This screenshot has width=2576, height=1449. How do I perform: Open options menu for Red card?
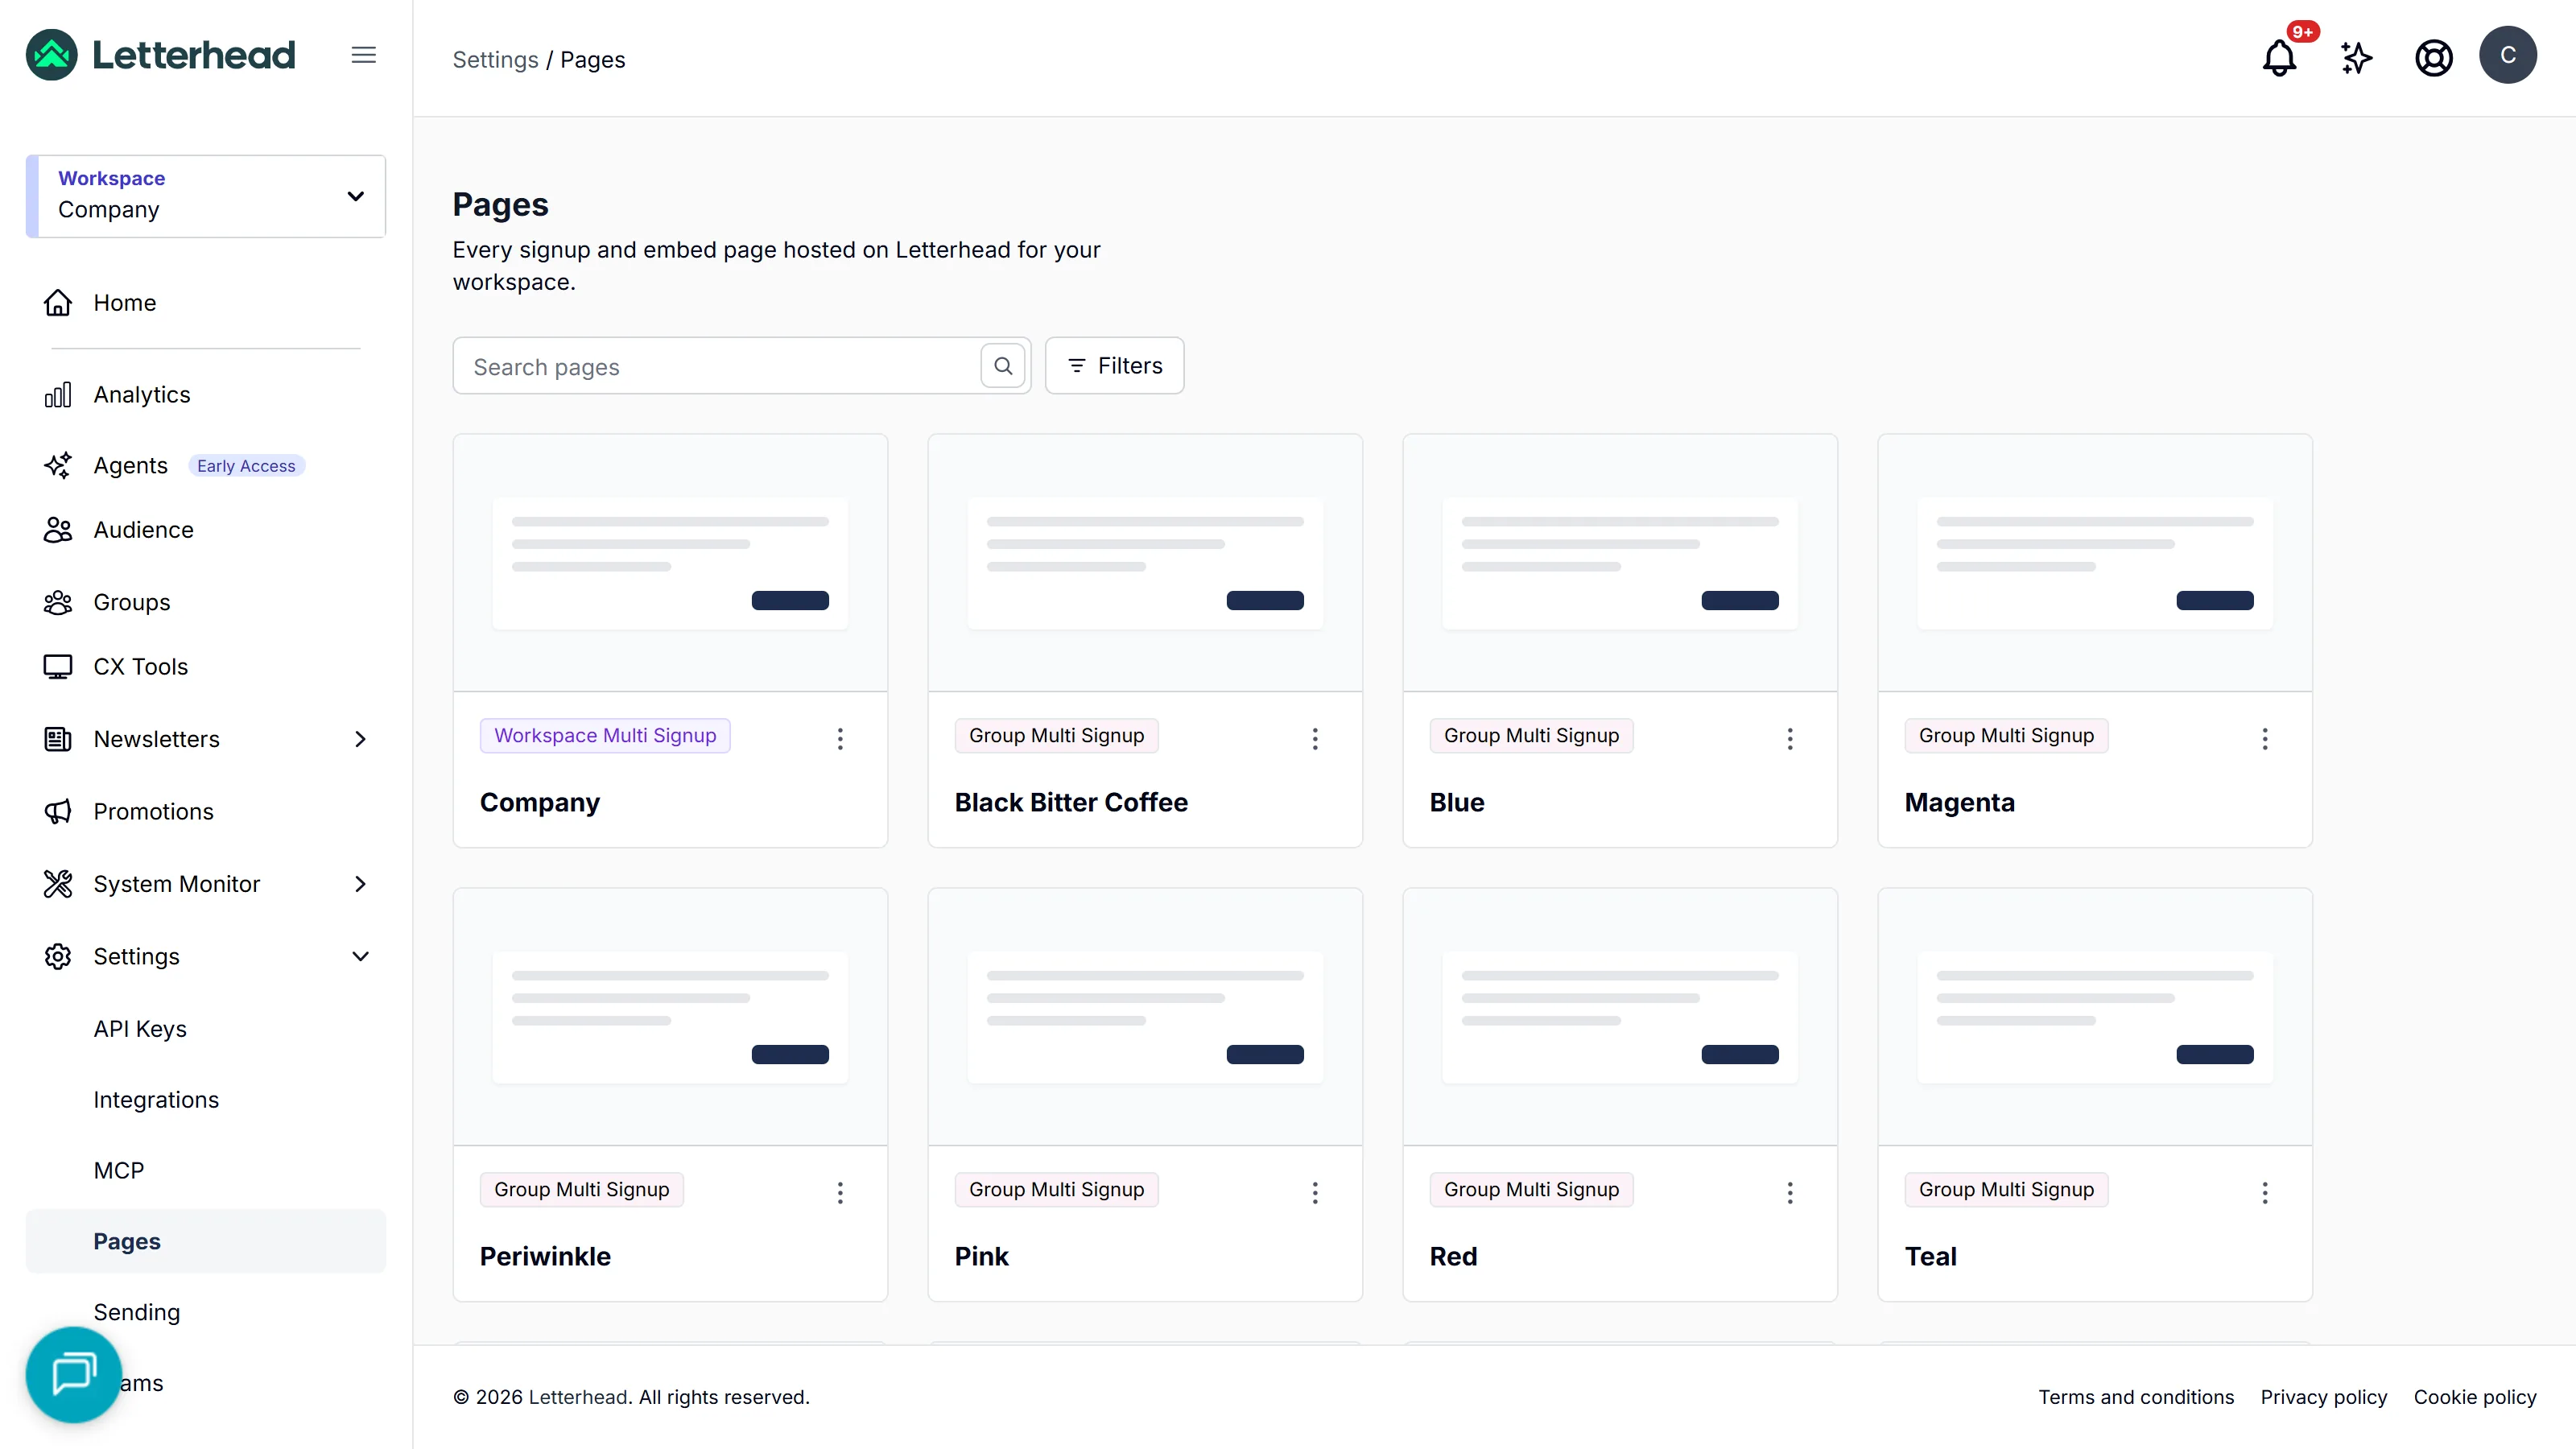click(x=1790, y=1192)
